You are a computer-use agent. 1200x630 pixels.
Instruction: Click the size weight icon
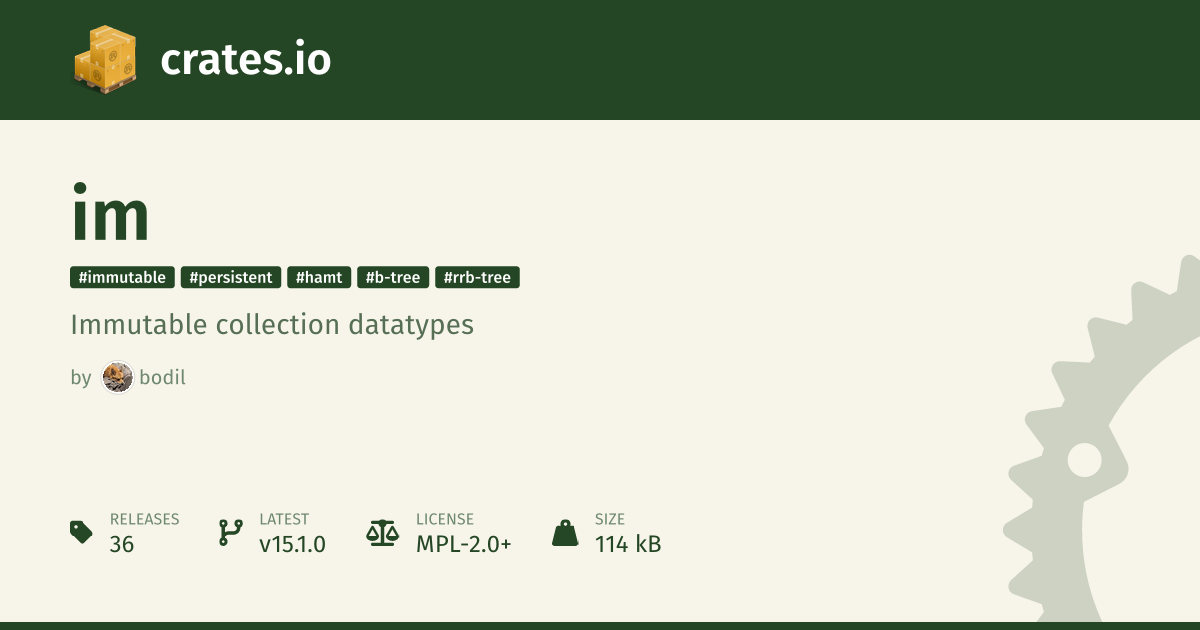pyautogui.click(x=565, y=532)
